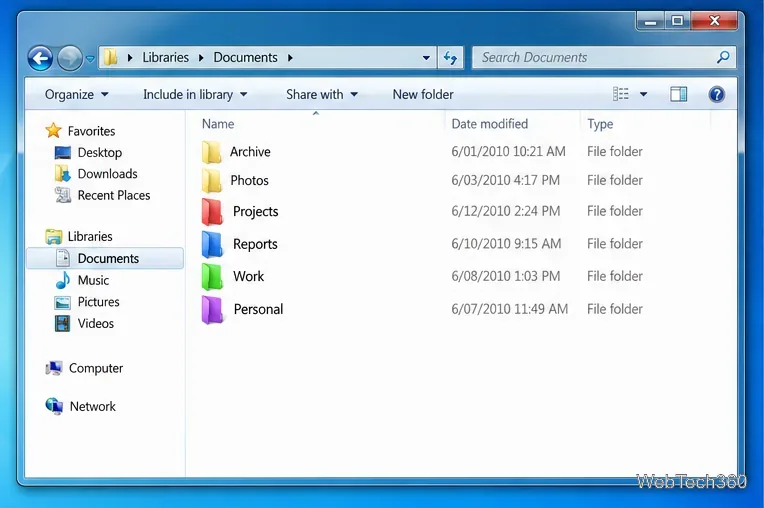This screenshot has width=764, height=508.
Task: Click the Recent Places icon
Action: pos(62,195)
